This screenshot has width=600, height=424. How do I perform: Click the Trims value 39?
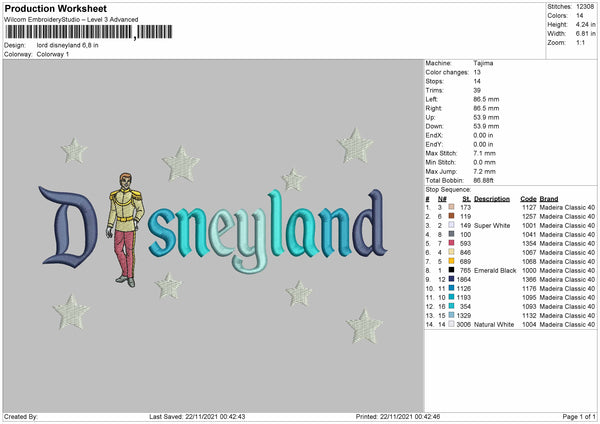(477, 90)
